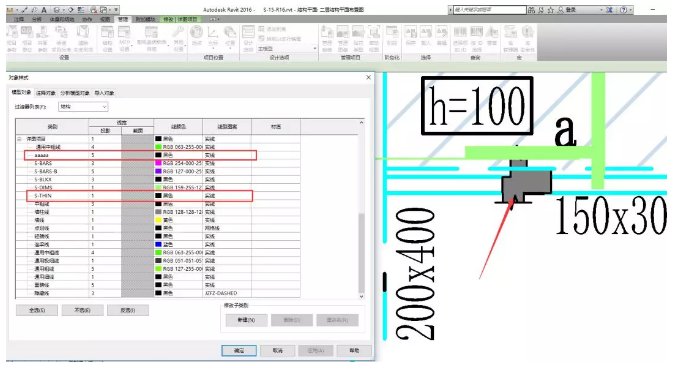Click the Text 'A' quick access icon
The image size is (679, 373).
44,10
